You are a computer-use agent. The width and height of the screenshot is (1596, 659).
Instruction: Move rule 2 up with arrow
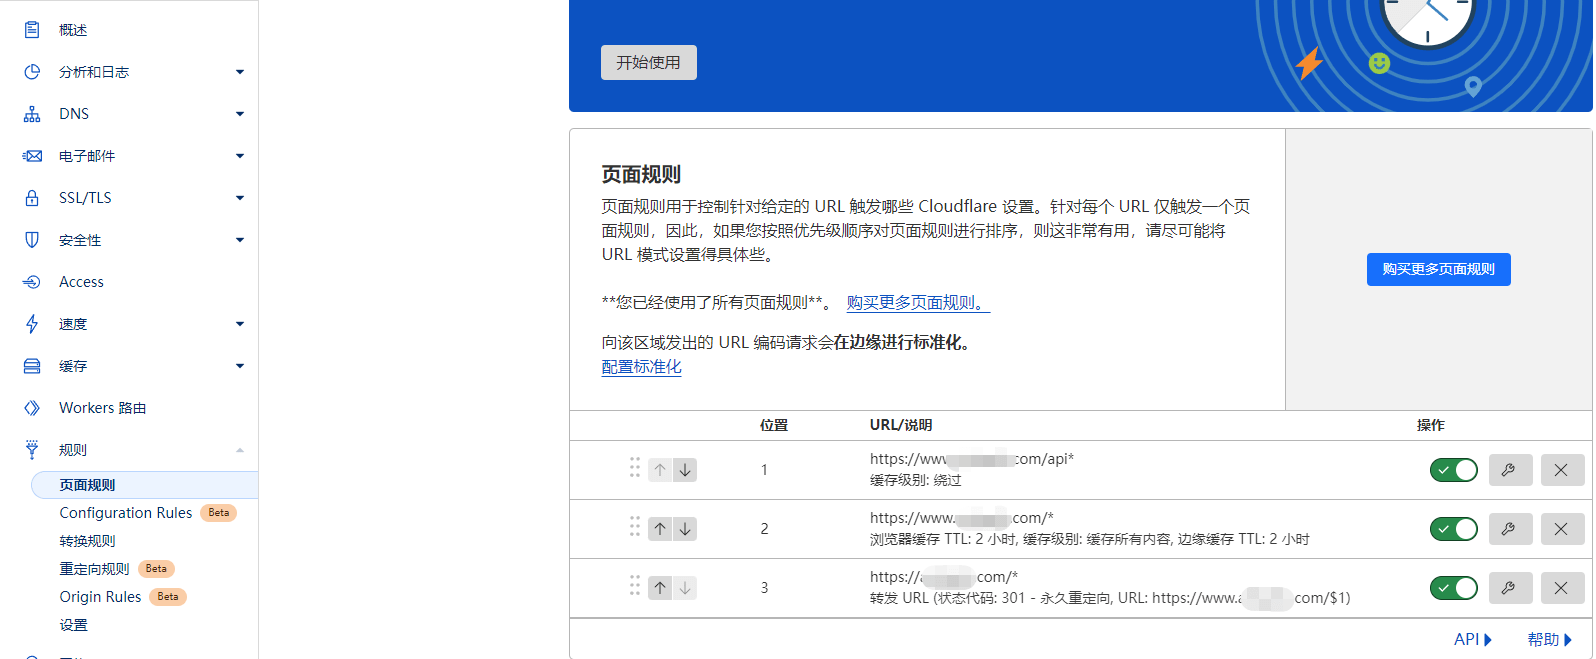coord(660,529)
